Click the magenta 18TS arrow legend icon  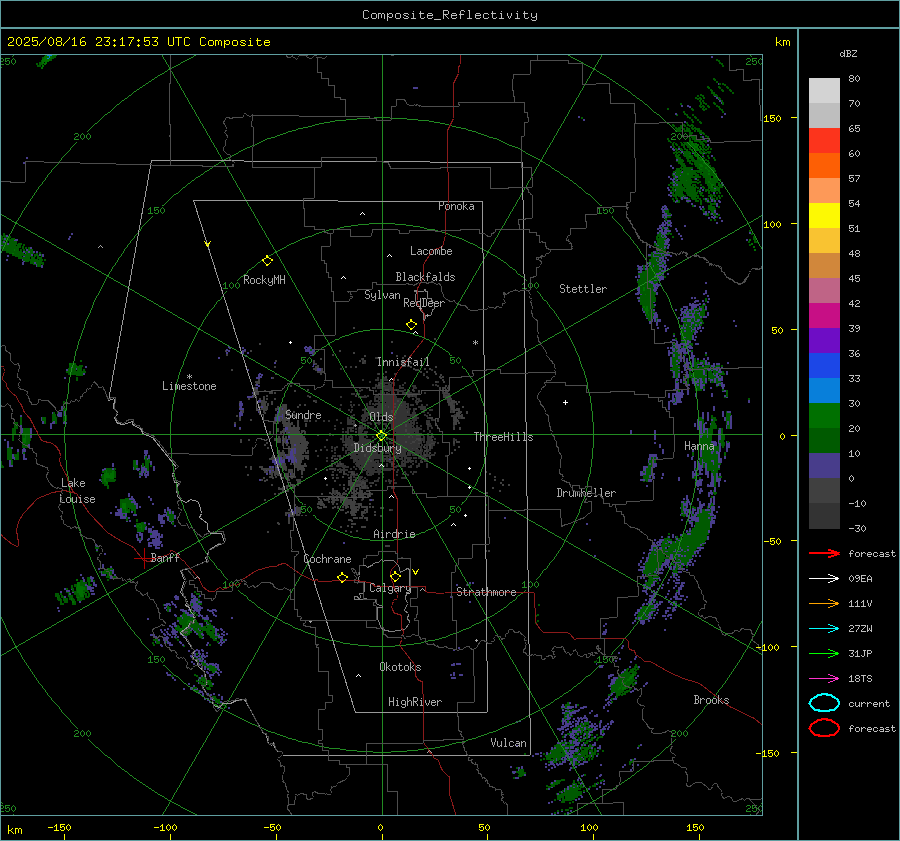click(824, 679)
